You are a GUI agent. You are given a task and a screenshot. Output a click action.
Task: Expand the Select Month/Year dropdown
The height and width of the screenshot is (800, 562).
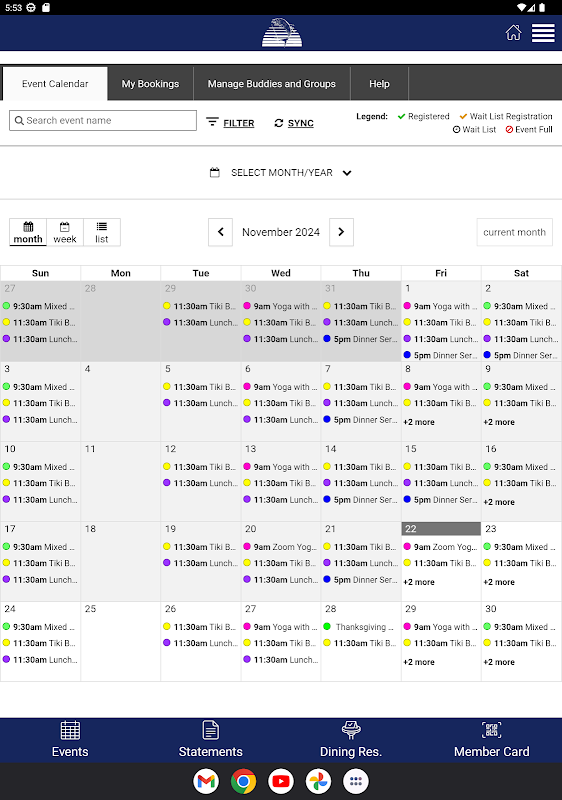[x=280, y=172]
